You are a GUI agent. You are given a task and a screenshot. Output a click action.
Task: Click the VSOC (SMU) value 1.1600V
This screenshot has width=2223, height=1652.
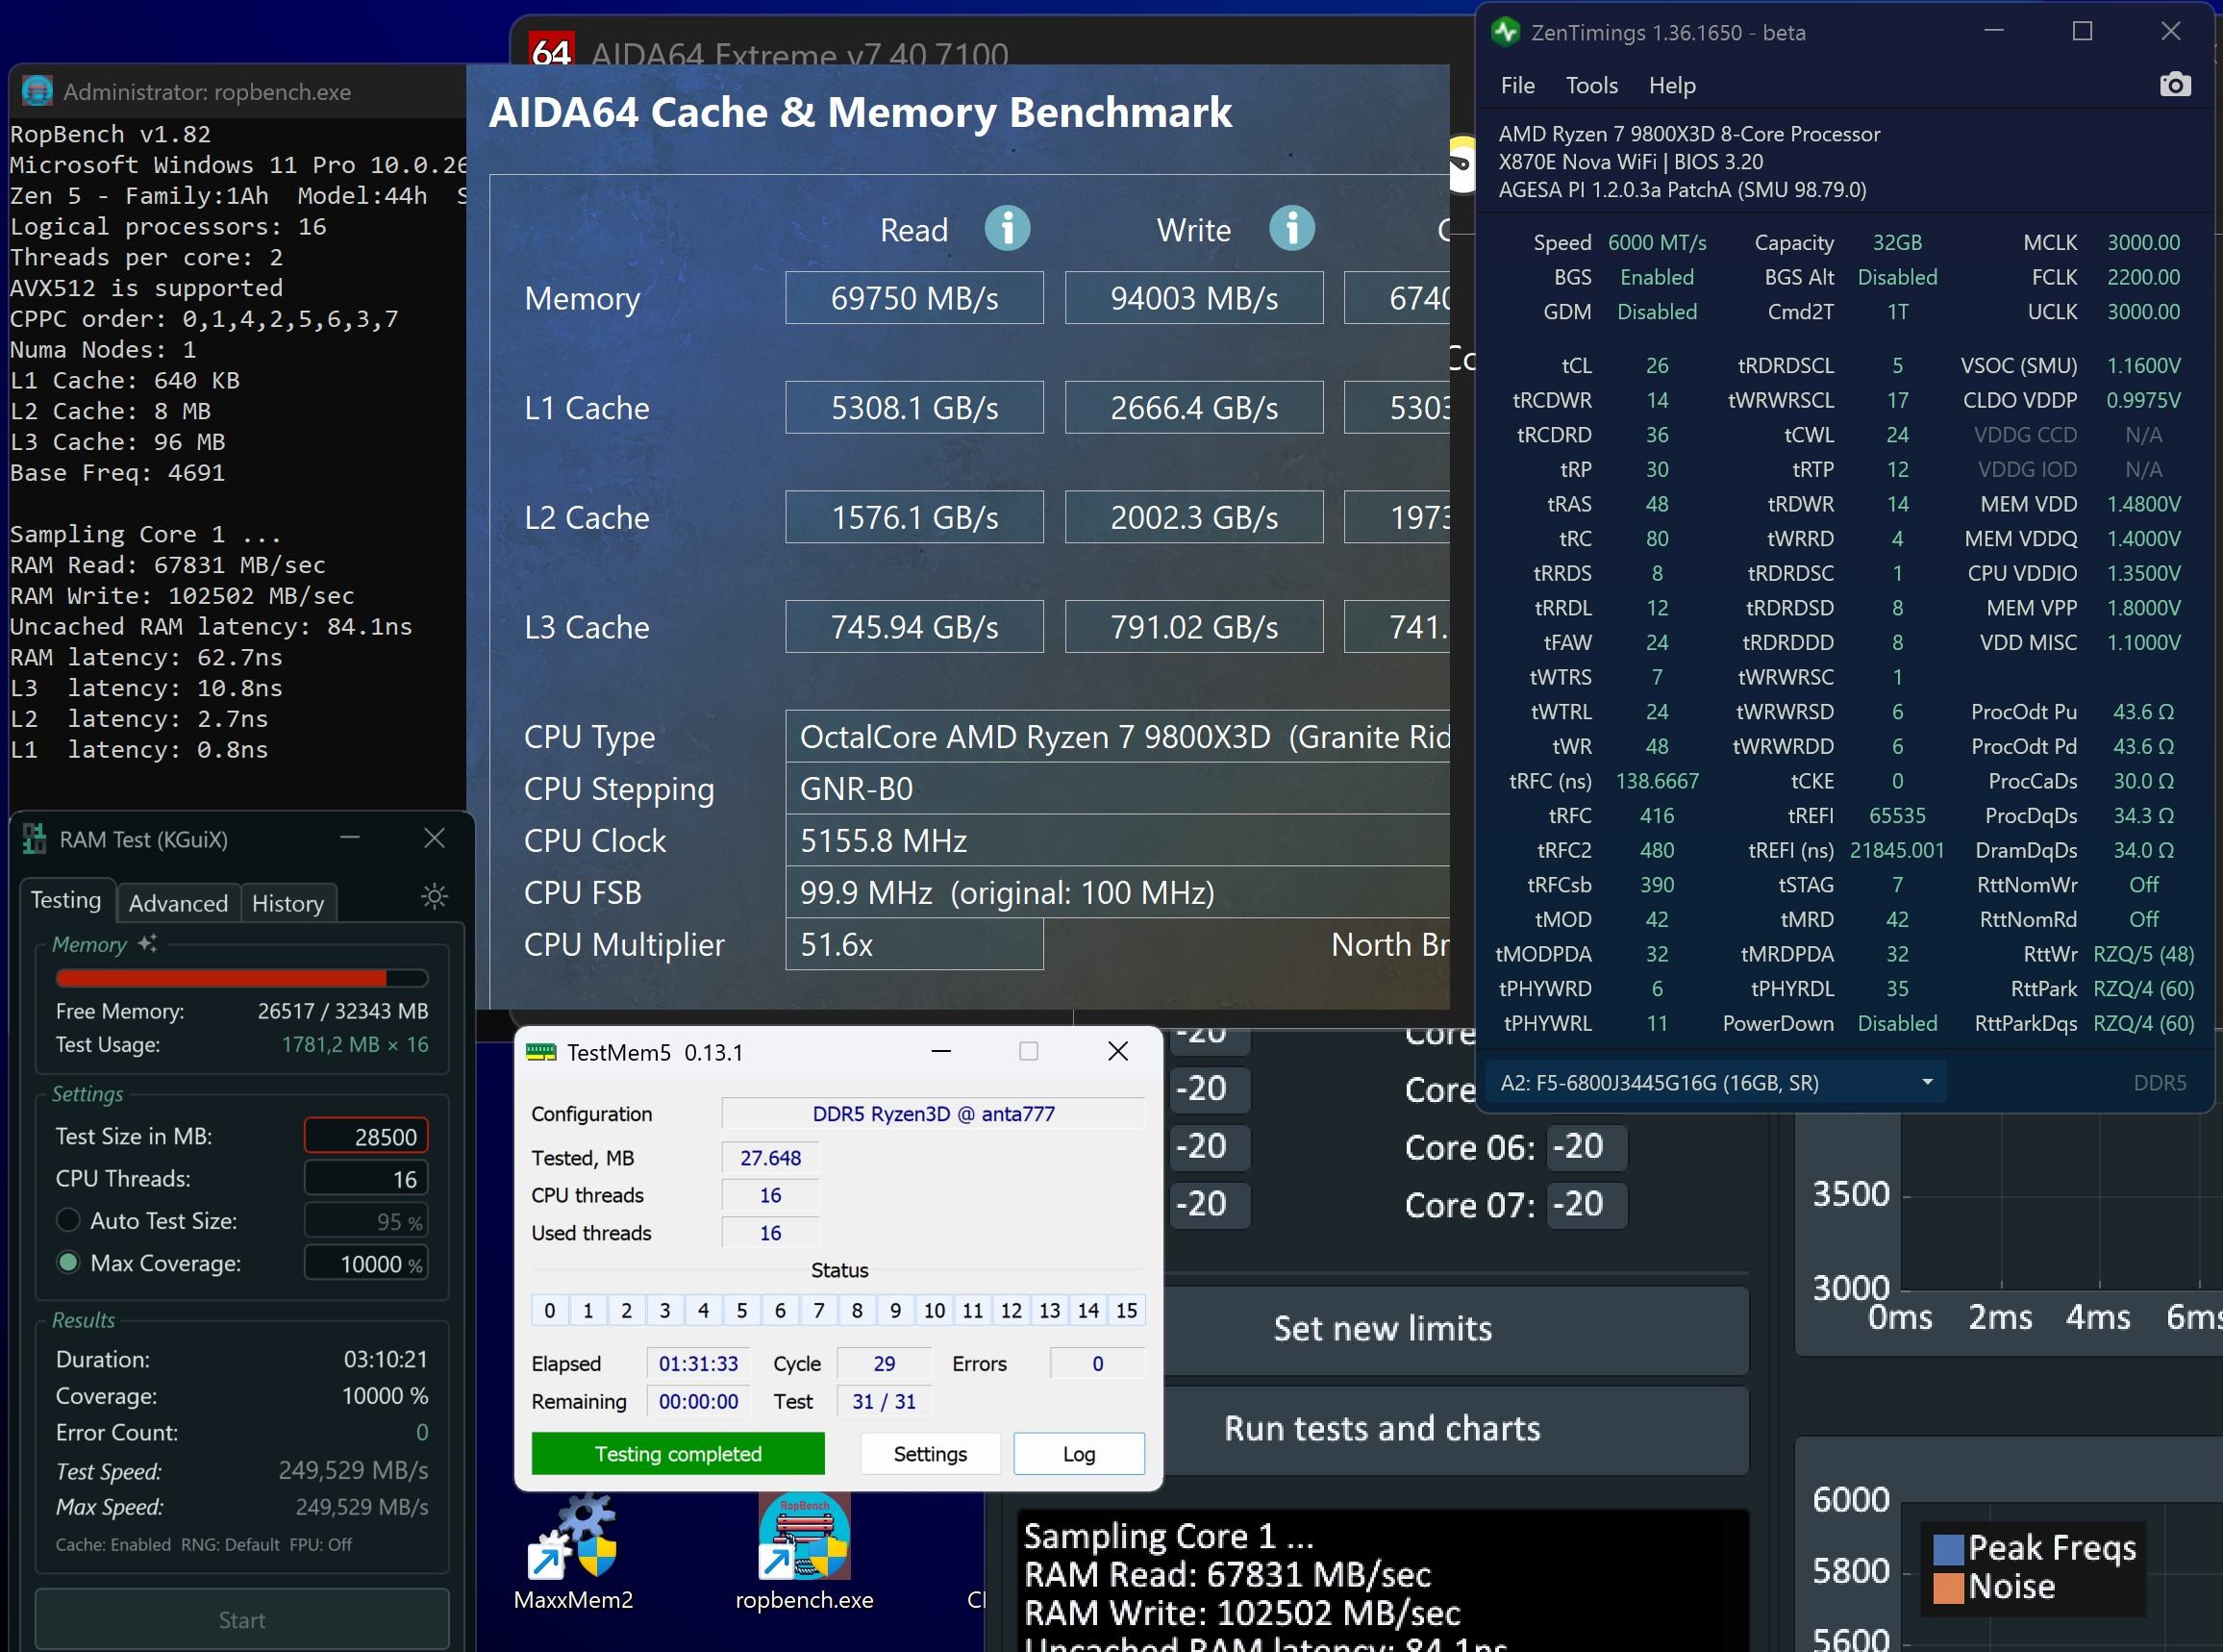[x=2142, y=365]
